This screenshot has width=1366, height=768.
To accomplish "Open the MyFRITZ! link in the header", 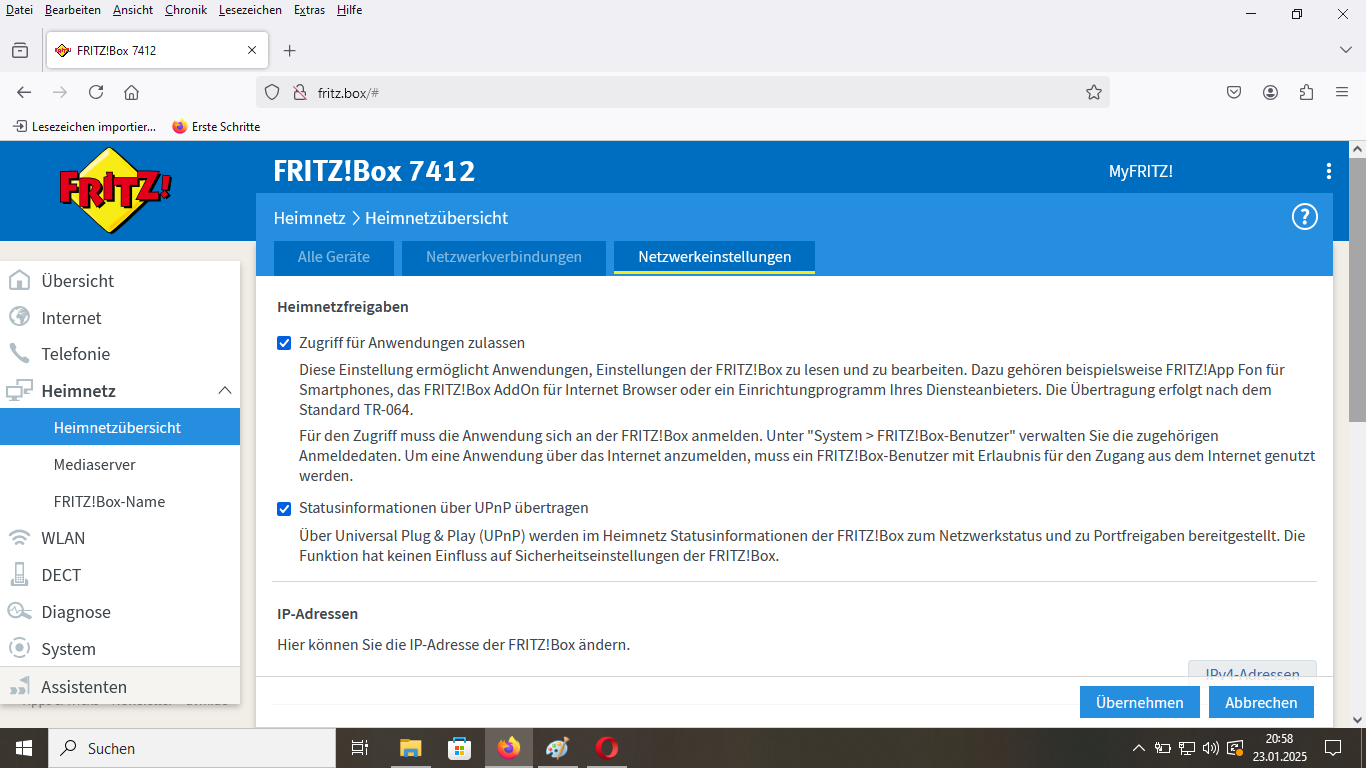I will 1140,171.
